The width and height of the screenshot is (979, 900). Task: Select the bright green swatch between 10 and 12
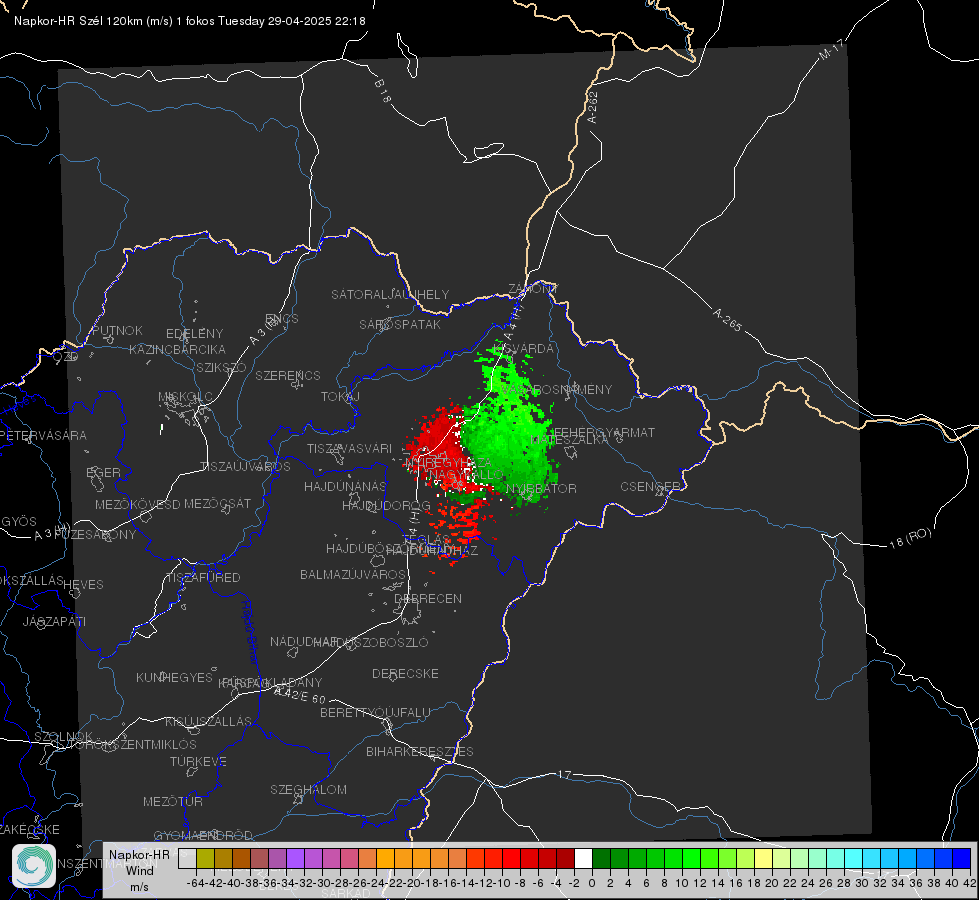[691, 858]
